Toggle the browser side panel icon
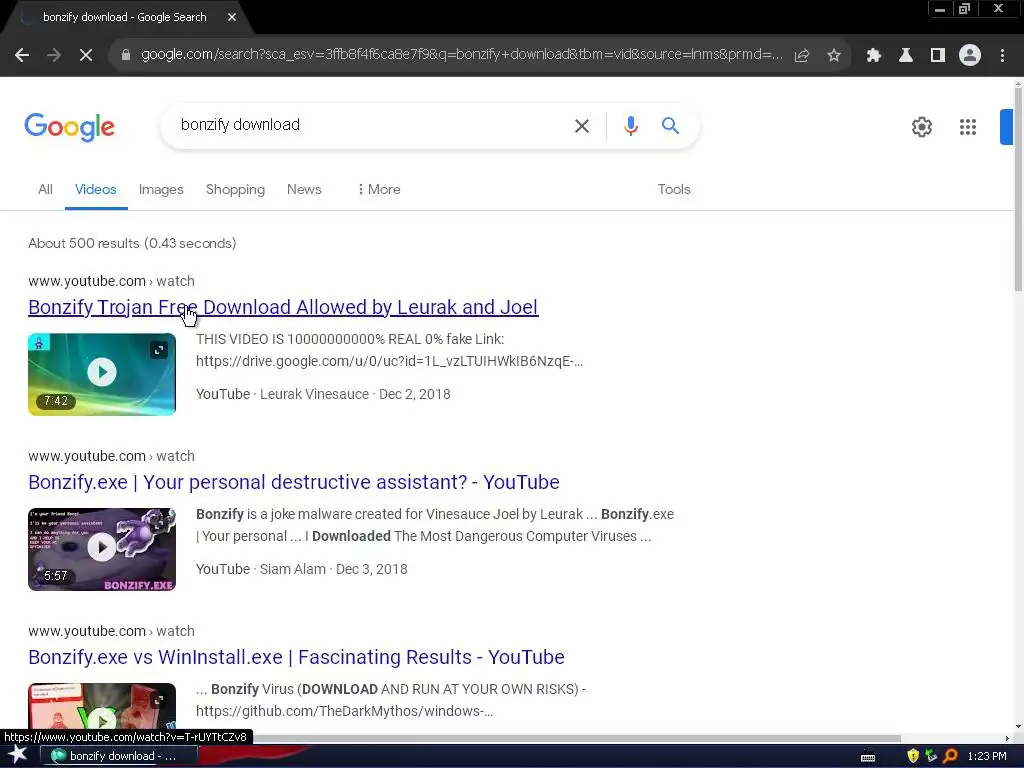The height and width of the screenshot is (768, 1024). tap(938, 56)
